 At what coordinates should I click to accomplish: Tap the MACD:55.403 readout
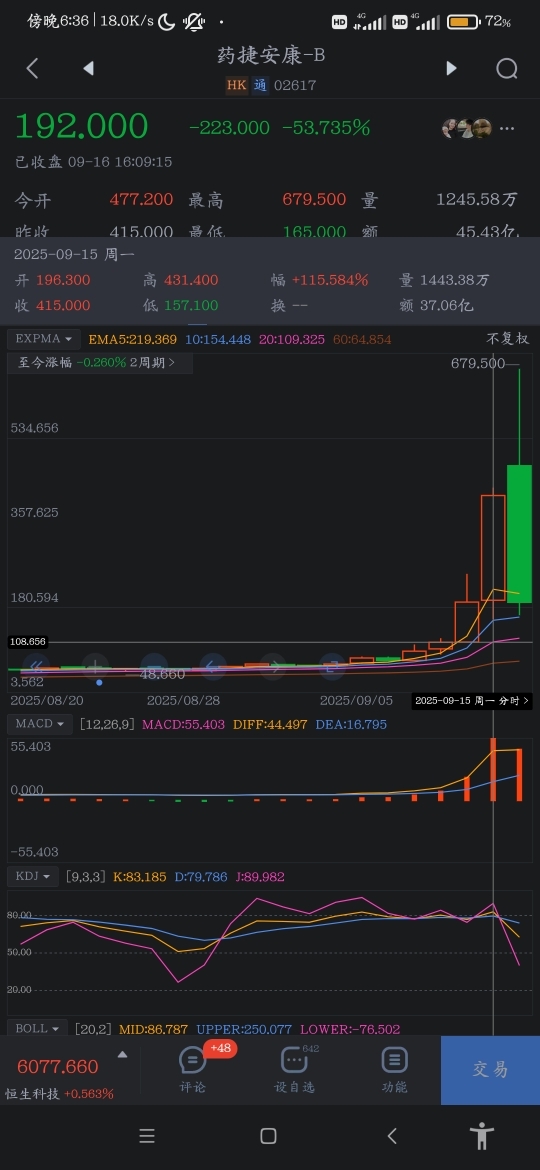(183, 725)
